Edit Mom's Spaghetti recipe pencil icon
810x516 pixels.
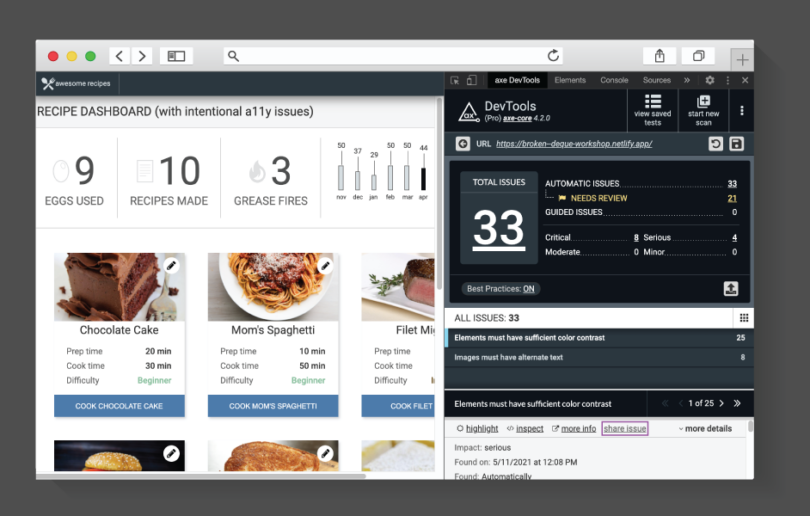click(325, 265)
